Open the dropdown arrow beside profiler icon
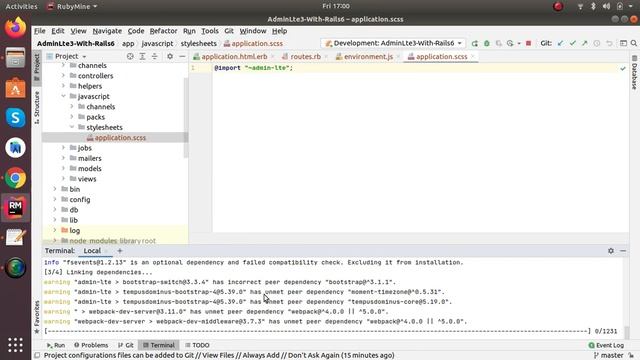This screenshot has width=640, height=360. [x=519, y=43]
